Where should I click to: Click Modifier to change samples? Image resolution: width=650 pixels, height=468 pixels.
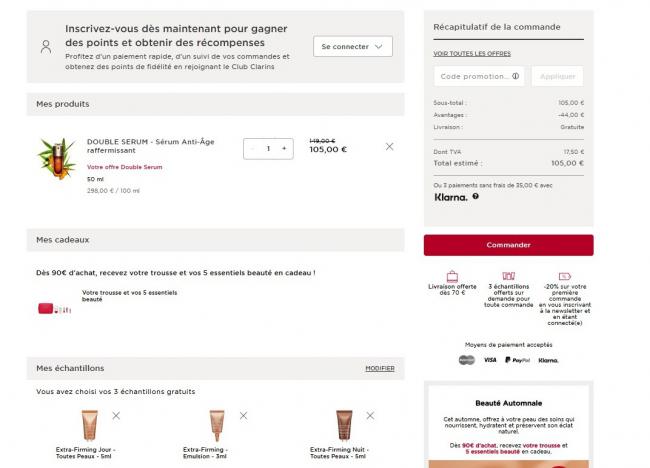click(379, 368)
